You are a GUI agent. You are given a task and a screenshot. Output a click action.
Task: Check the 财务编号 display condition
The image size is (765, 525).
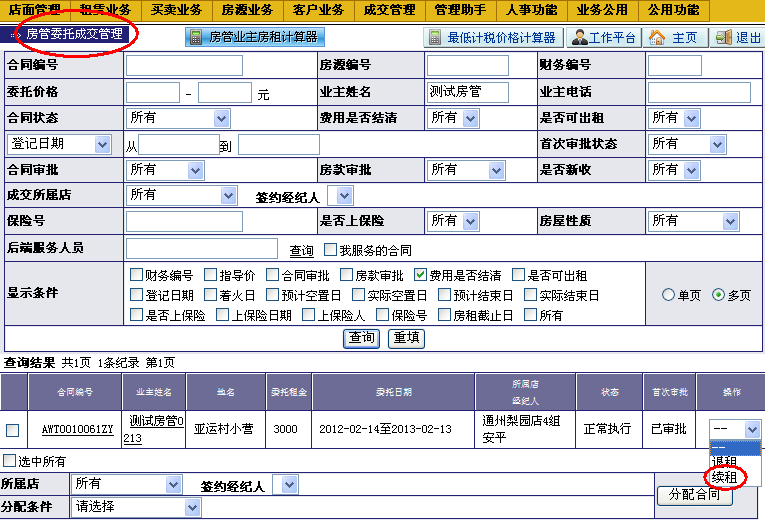(x=136, y=275)
